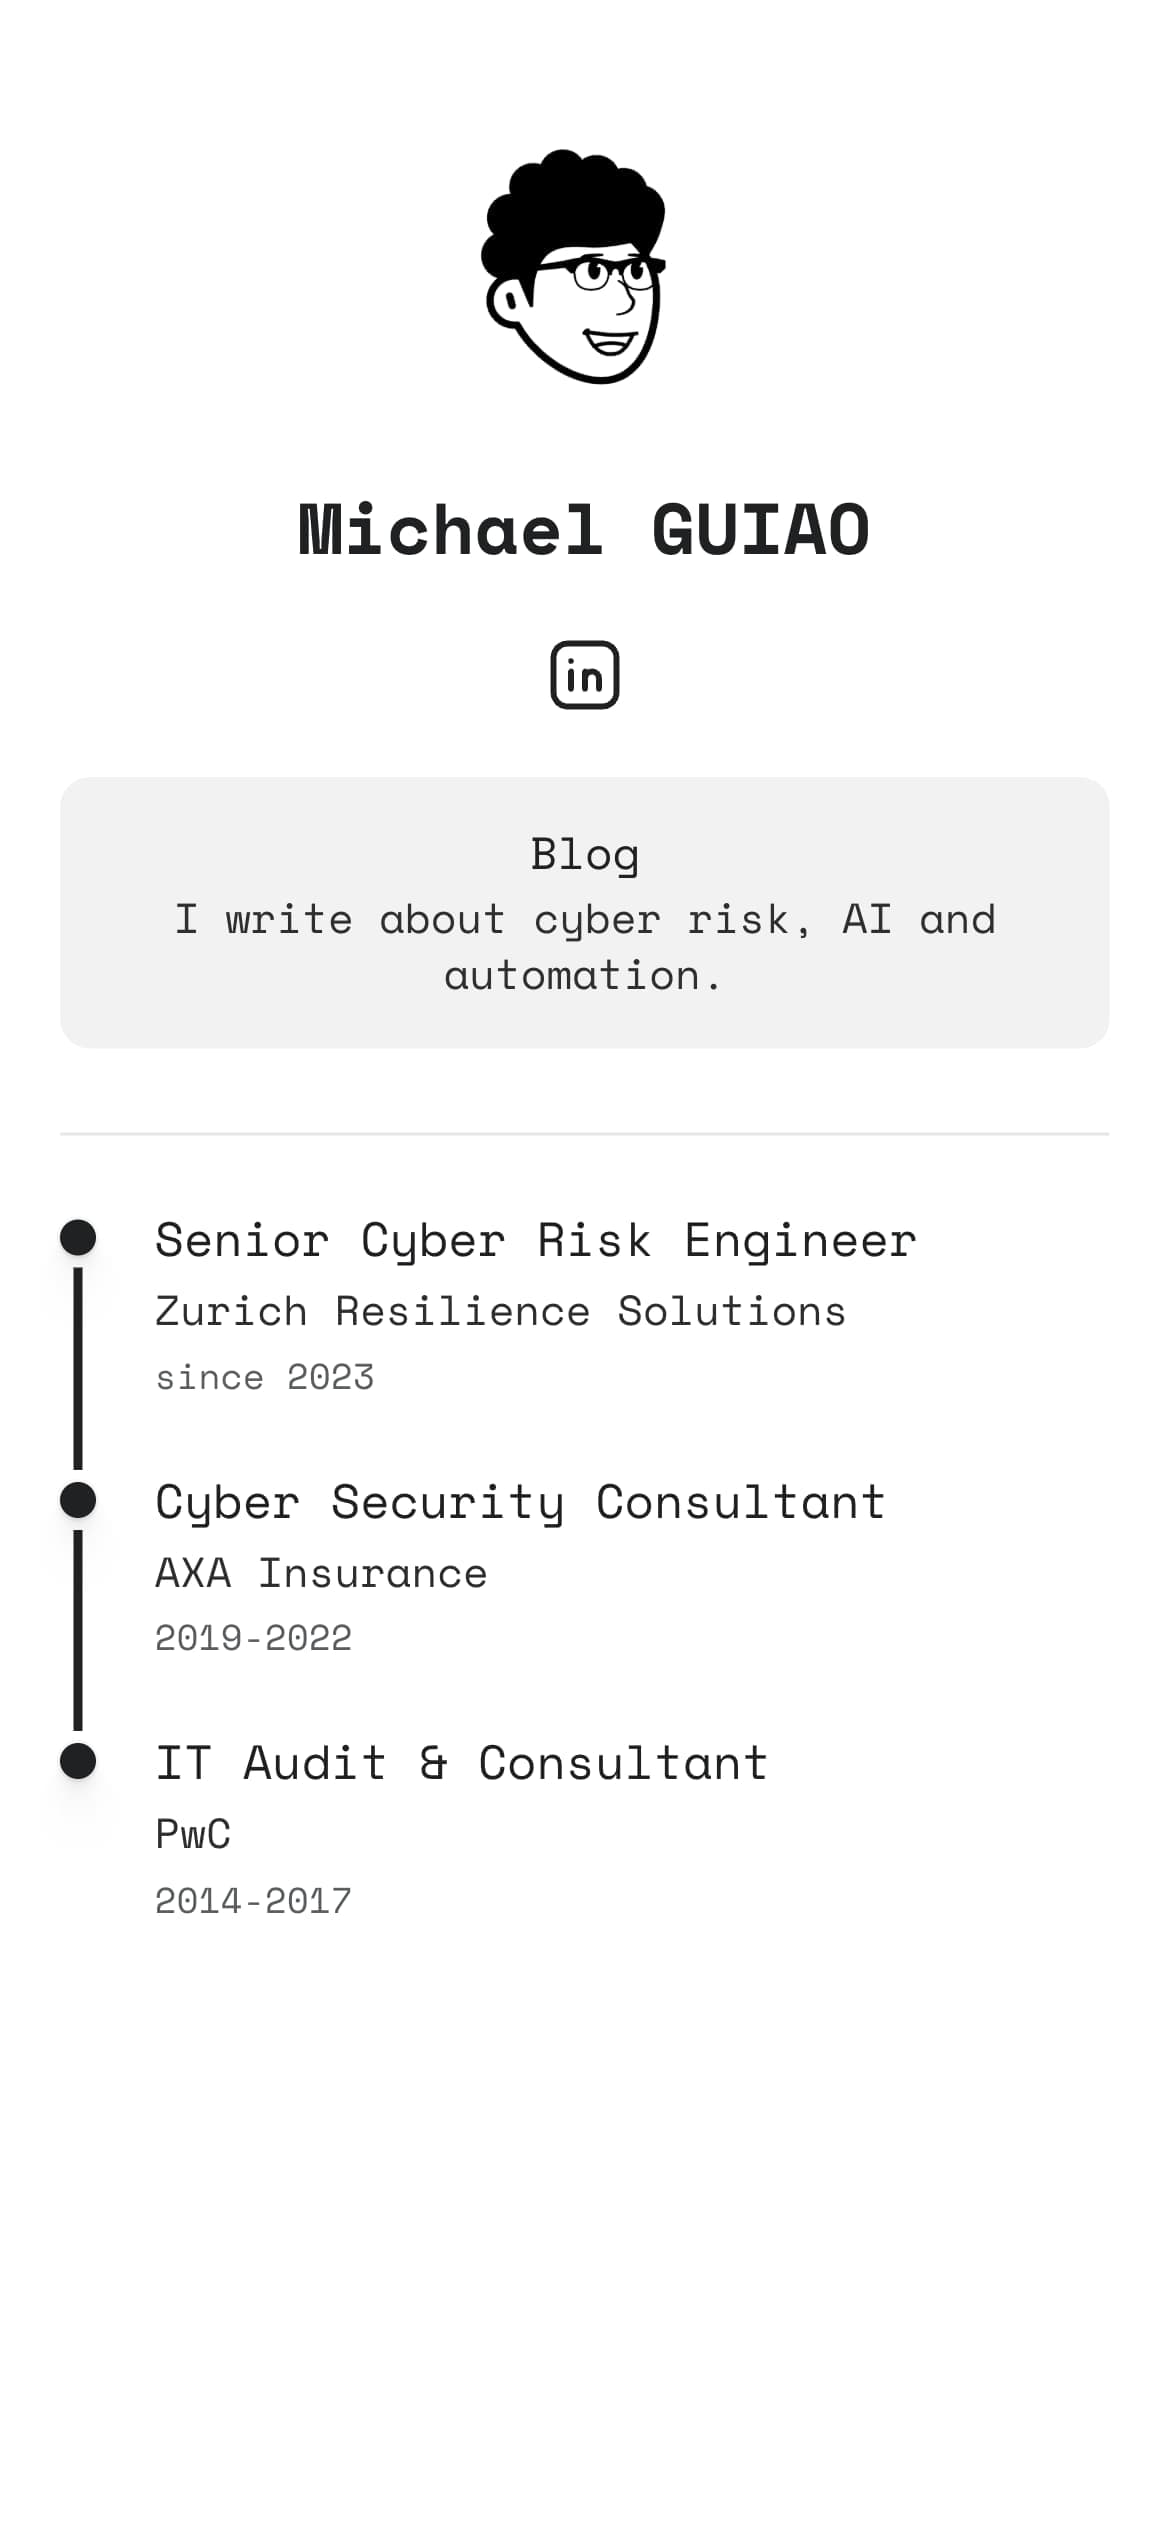The height and width of the screenshot is (2532, 1170).
Task: Click AXA Insurance company name
Action: (x=321, y=1573)
